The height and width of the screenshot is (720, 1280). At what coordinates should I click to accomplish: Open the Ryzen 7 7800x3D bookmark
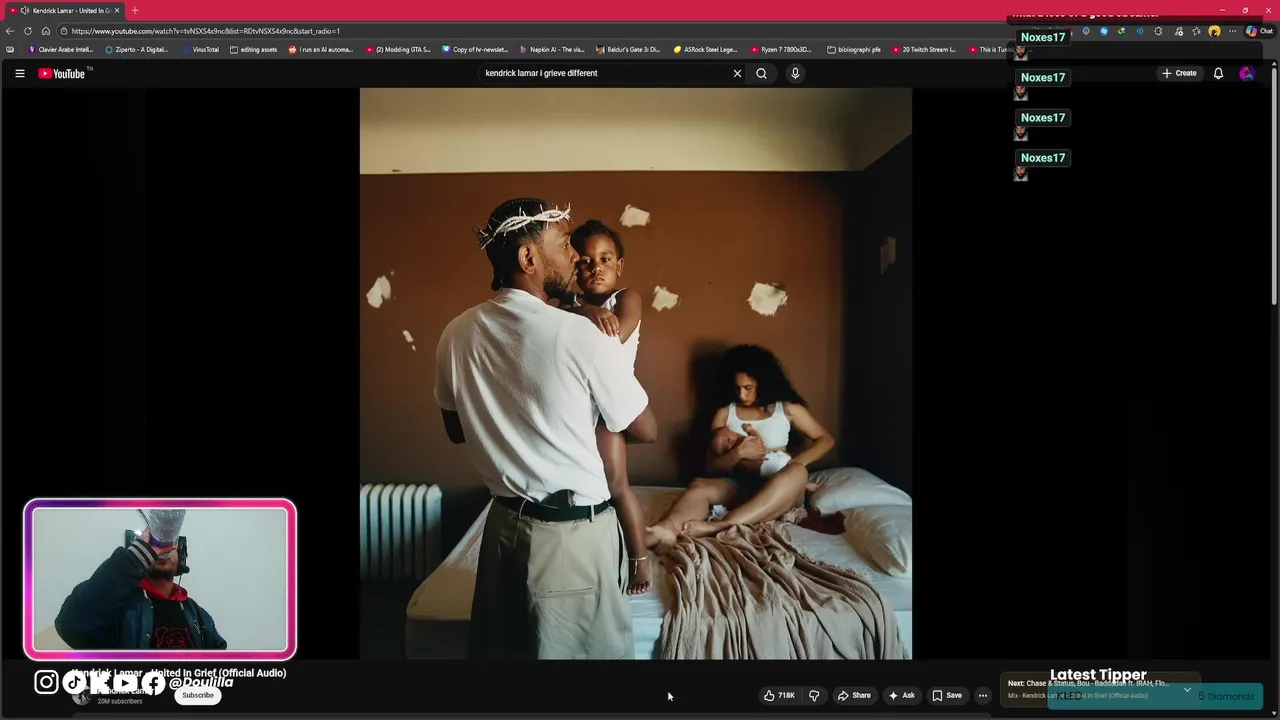click(781, 49)
